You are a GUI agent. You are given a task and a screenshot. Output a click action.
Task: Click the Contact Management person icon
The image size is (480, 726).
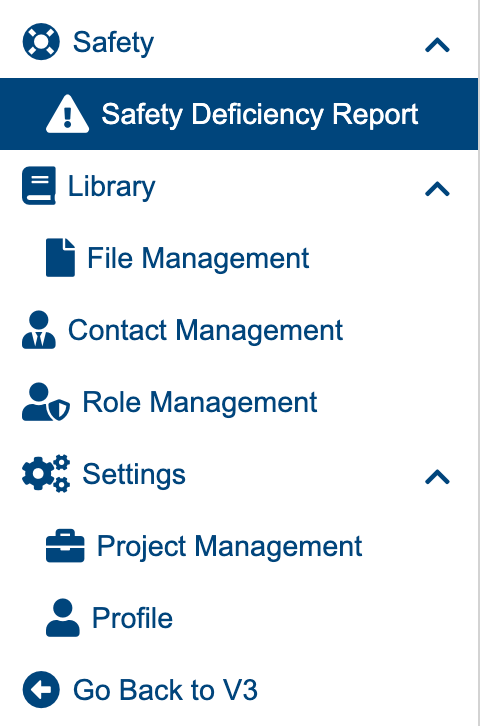39,330
